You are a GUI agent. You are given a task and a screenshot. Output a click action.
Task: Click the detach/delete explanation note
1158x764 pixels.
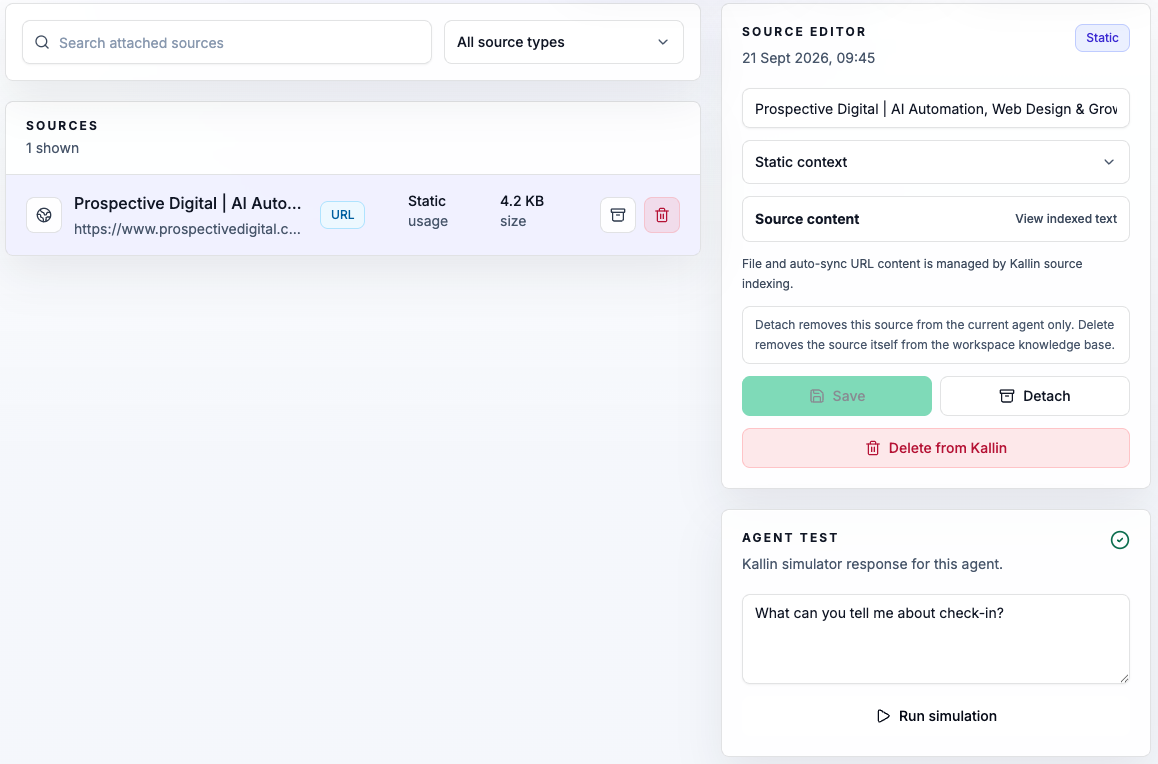coord(936,334)
